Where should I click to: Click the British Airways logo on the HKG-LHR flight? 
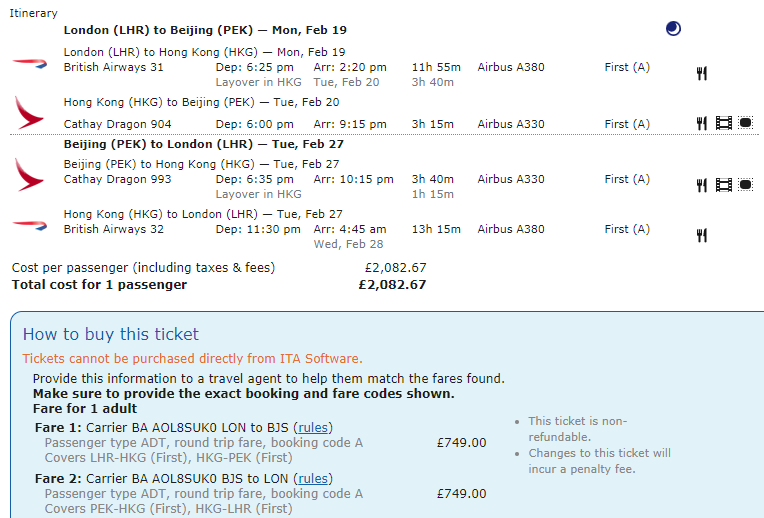29,223
